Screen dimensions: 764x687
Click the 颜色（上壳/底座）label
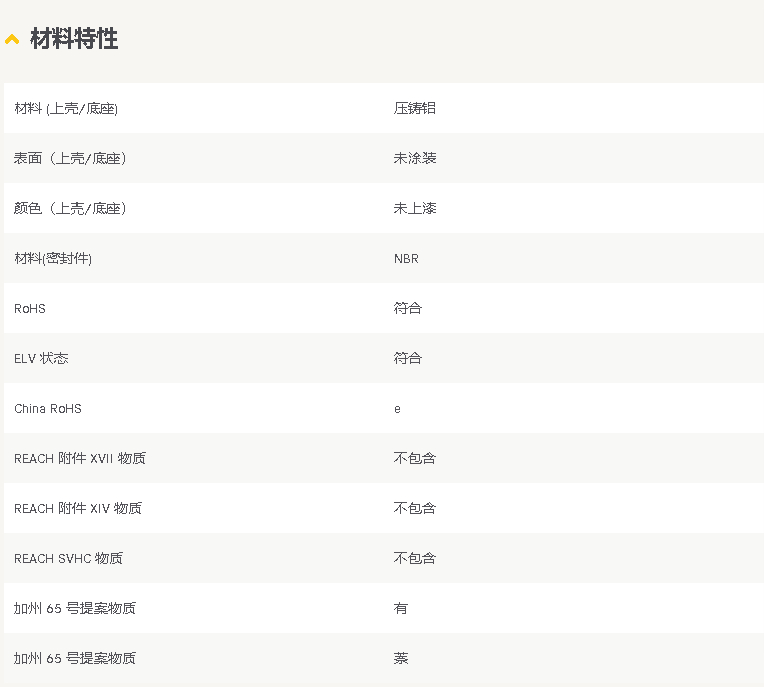[x=70, y=209]
